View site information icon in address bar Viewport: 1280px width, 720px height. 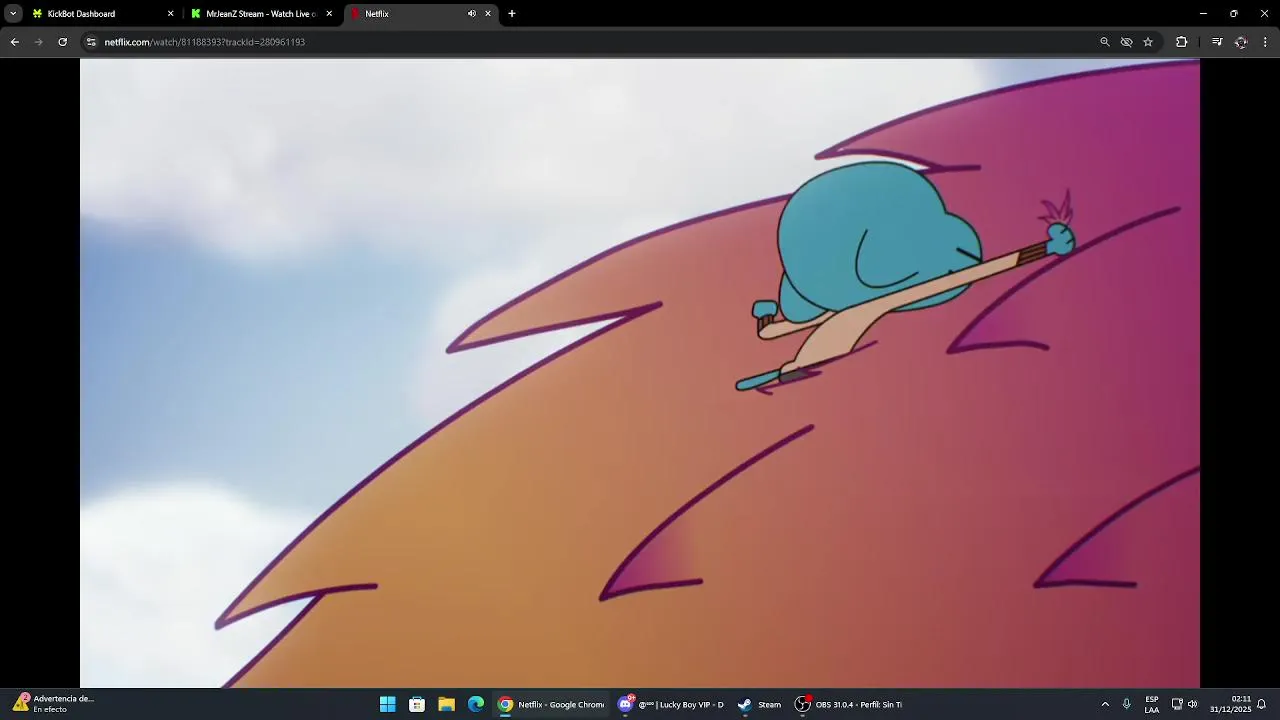tap(91, 42)
